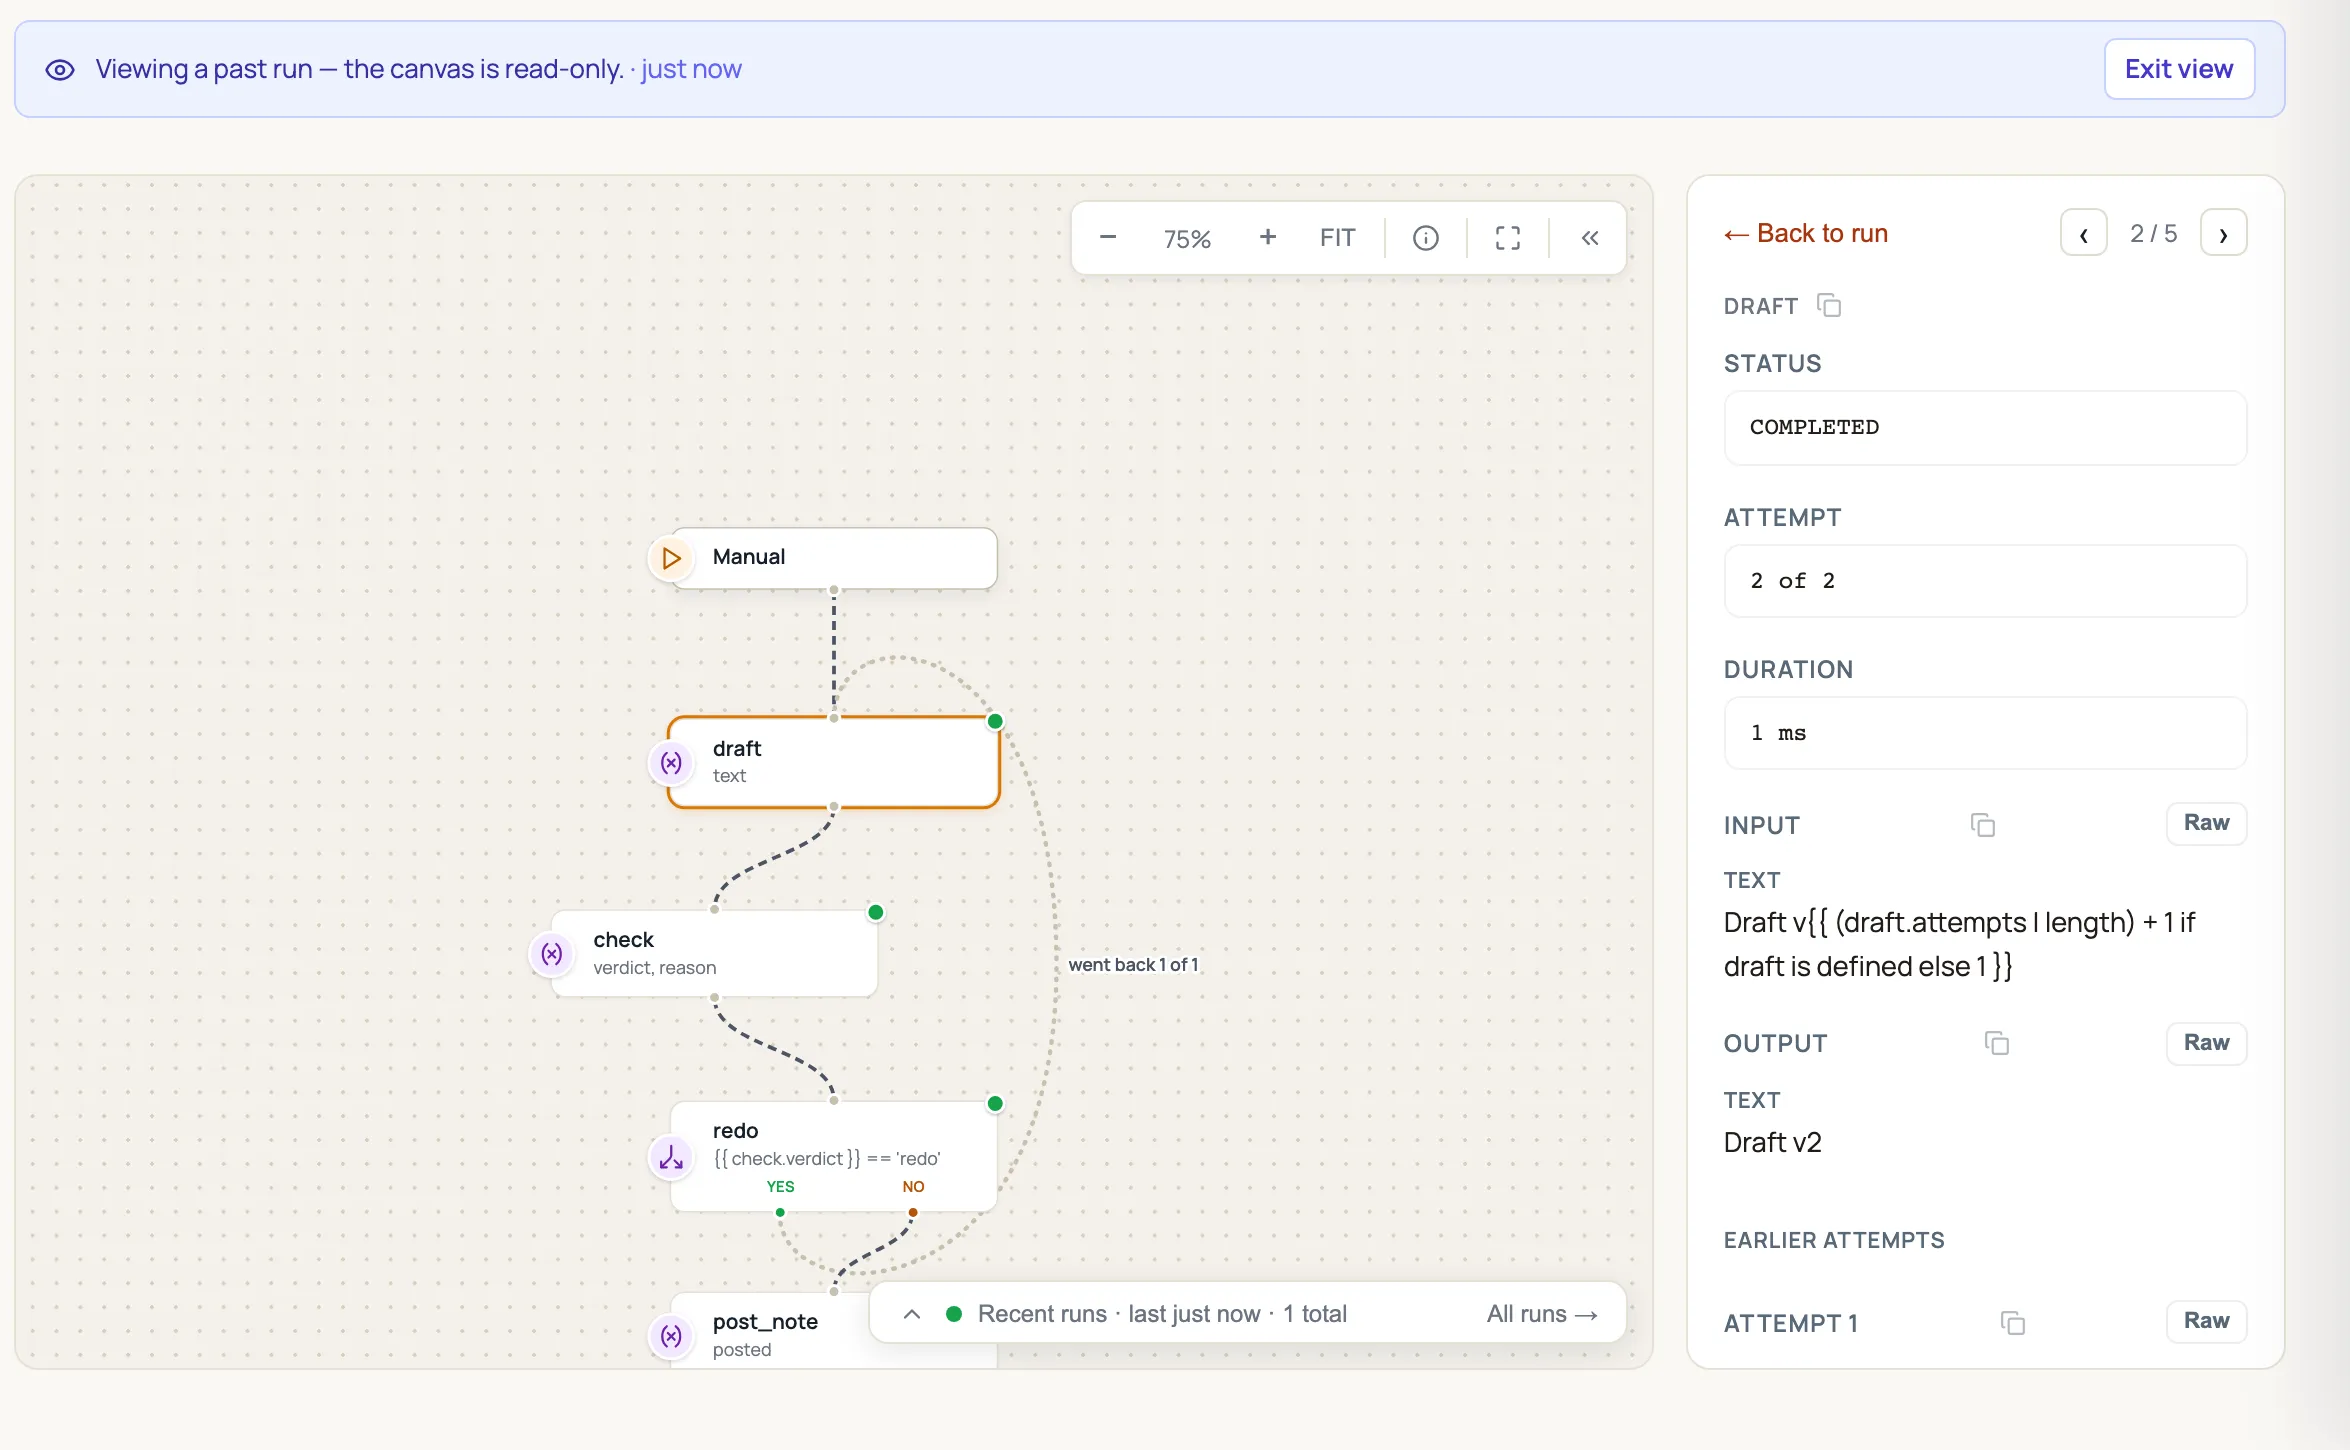Show raw OUTPUT data
Screen dimensions: 2350x1450
pos(2206,1043)
